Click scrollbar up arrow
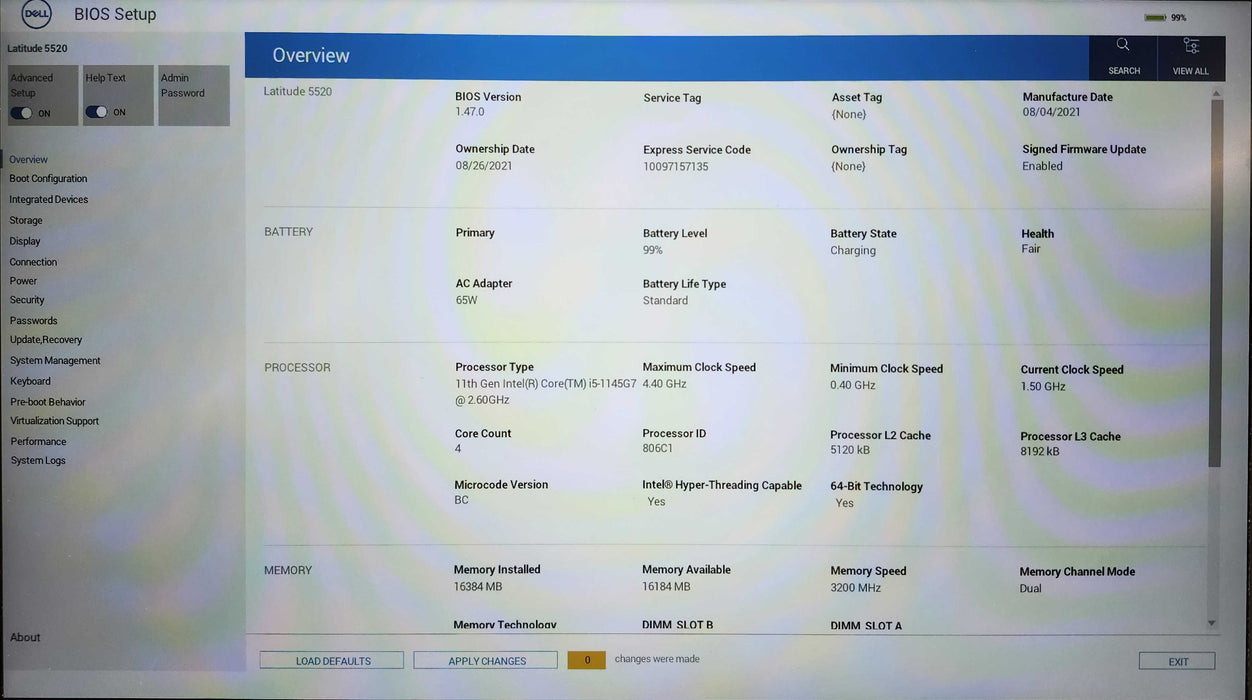This screenshot has width=1252, height=700. pos(1215,93)
